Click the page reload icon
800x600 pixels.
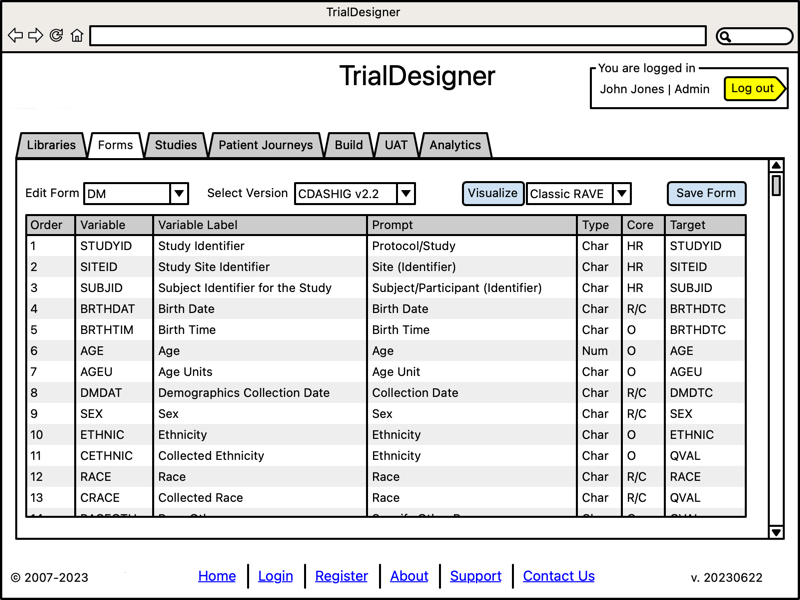tap(56, 35)
